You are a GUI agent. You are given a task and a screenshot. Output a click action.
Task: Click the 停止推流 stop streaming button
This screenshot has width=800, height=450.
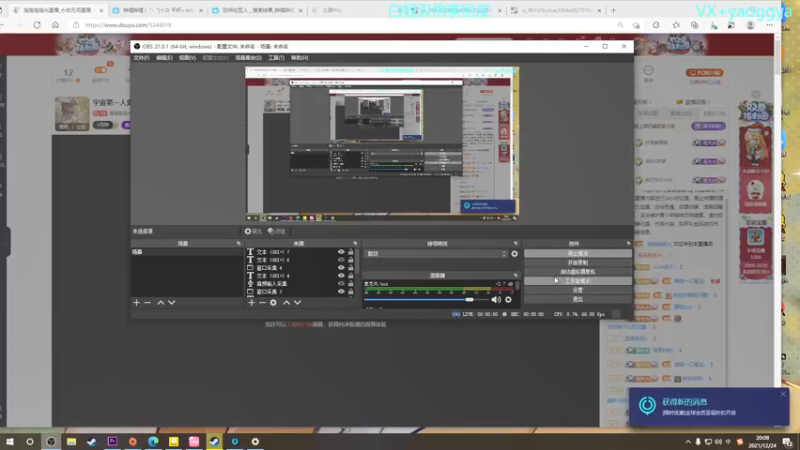click(x=578, y=253)
